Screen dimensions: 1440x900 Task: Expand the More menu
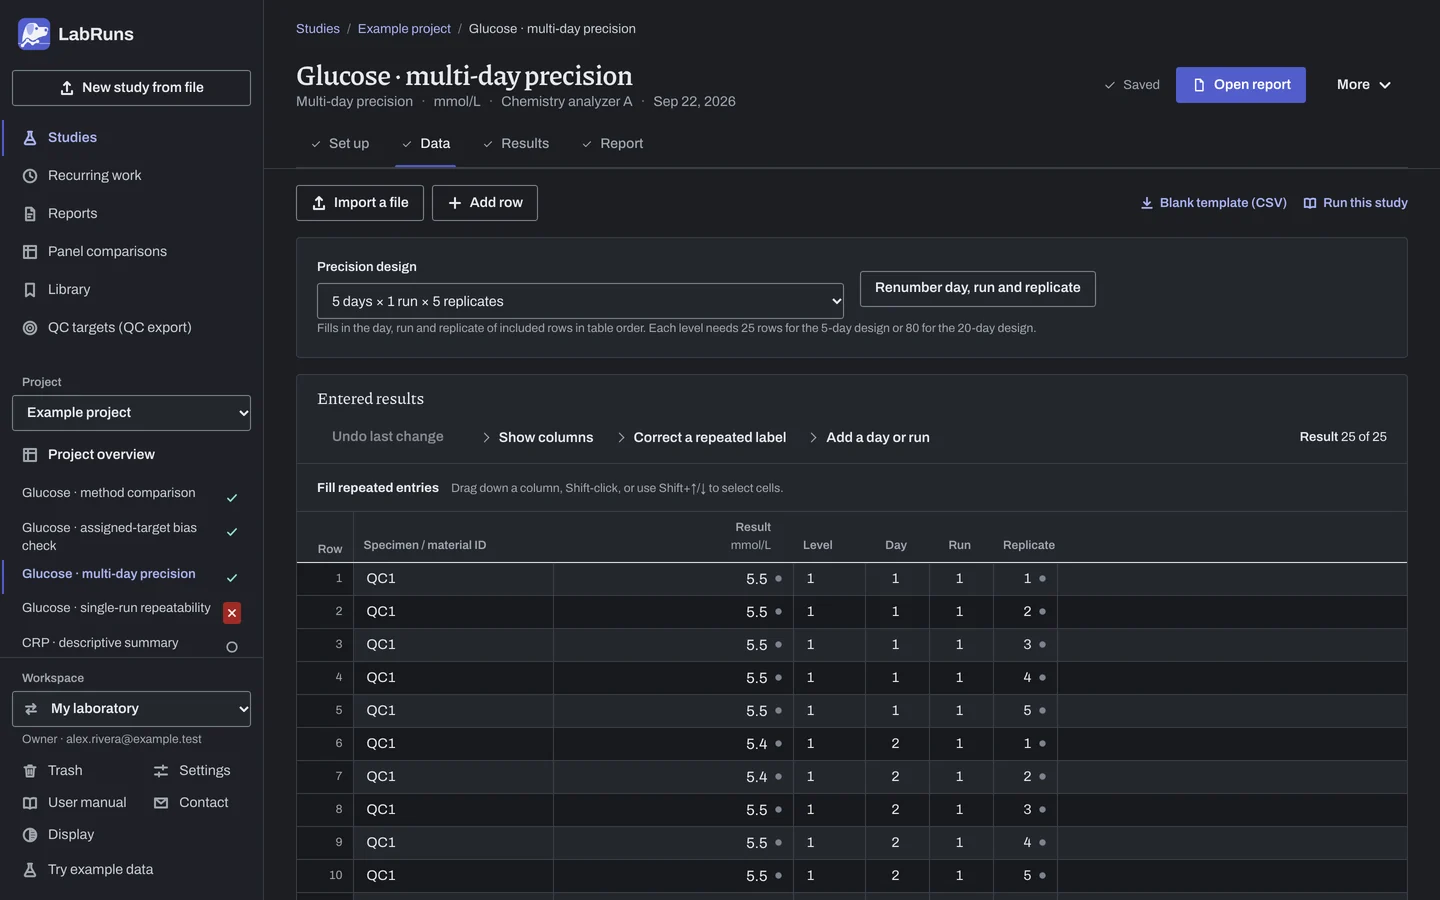pos(1364,85)
